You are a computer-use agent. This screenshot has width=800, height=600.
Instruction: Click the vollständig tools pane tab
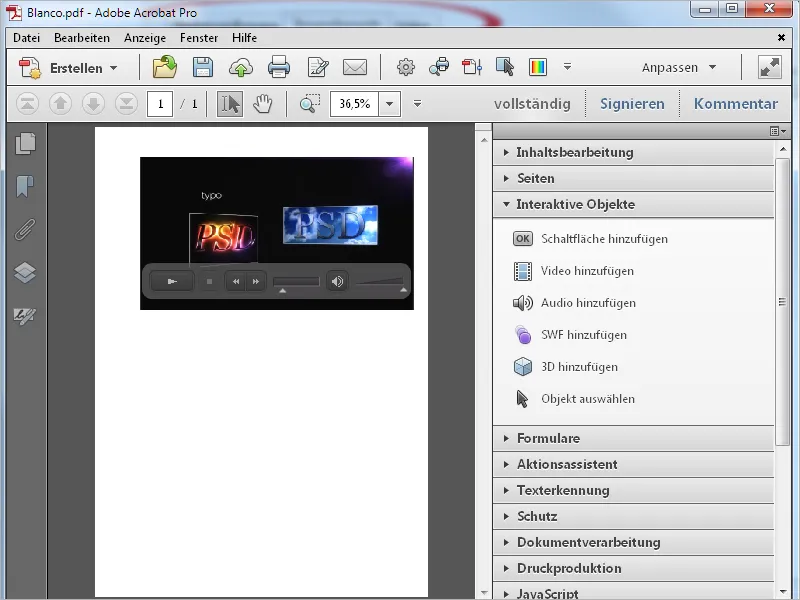pos(532,104)
